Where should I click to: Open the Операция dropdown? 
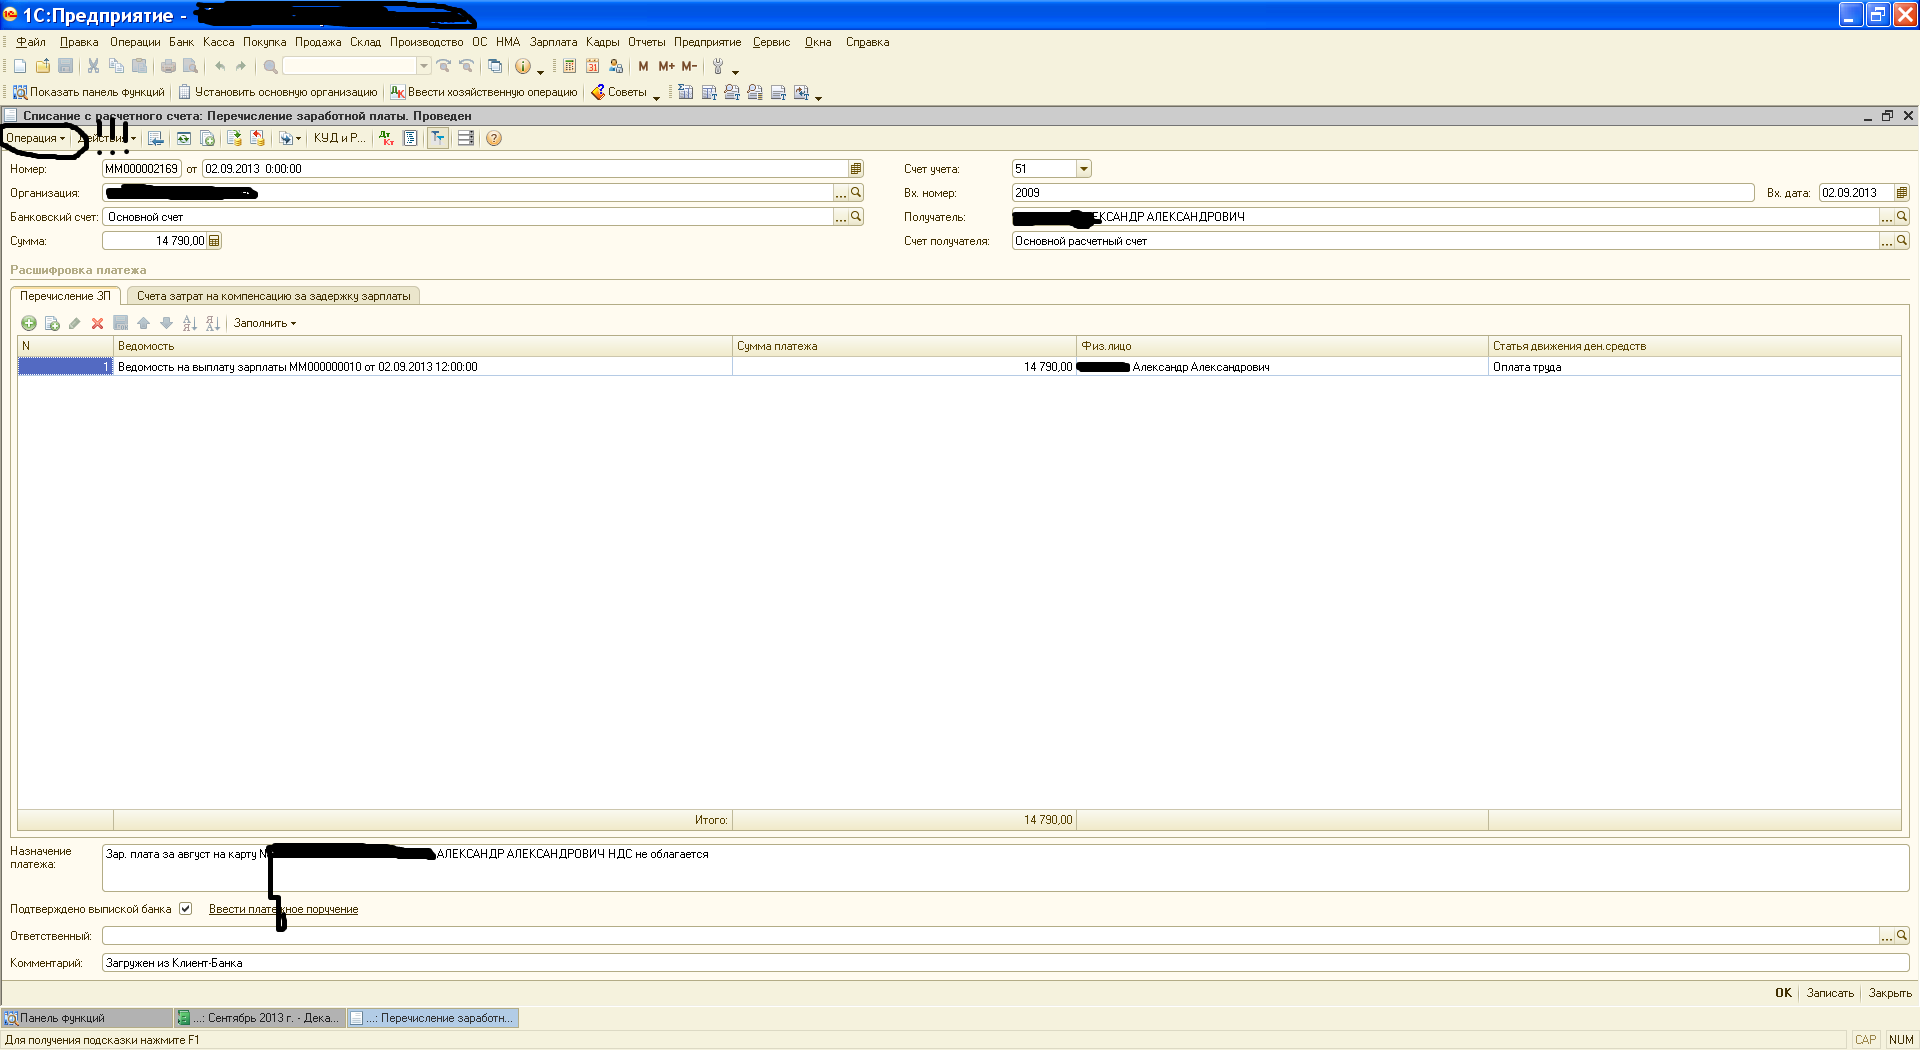tap(35, 138)
